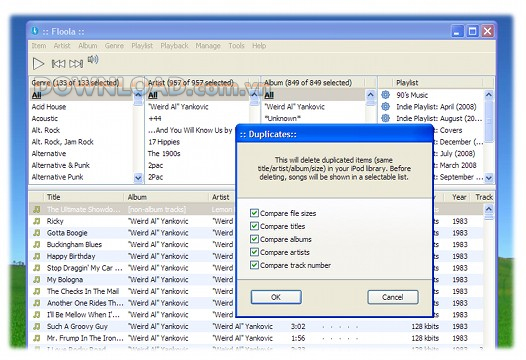This screenshot has height=360, width=526.
Task: Click the track list scroll up arrow
Action: 489,209
